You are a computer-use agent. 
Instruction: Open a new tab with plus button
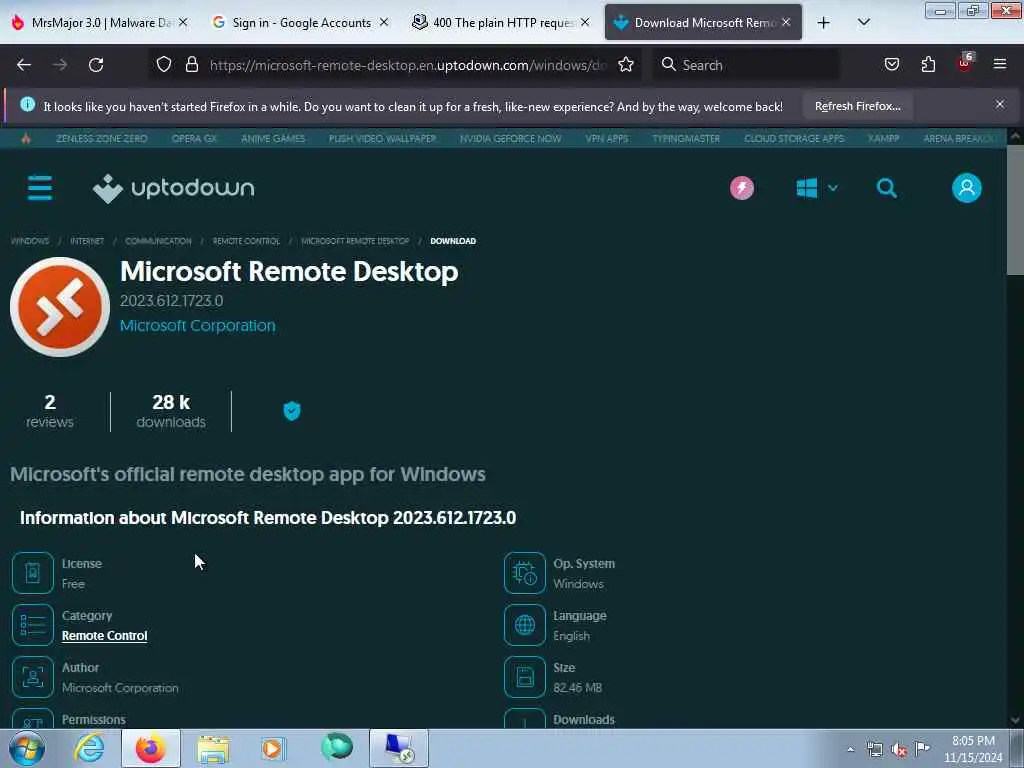click(824, 22)
